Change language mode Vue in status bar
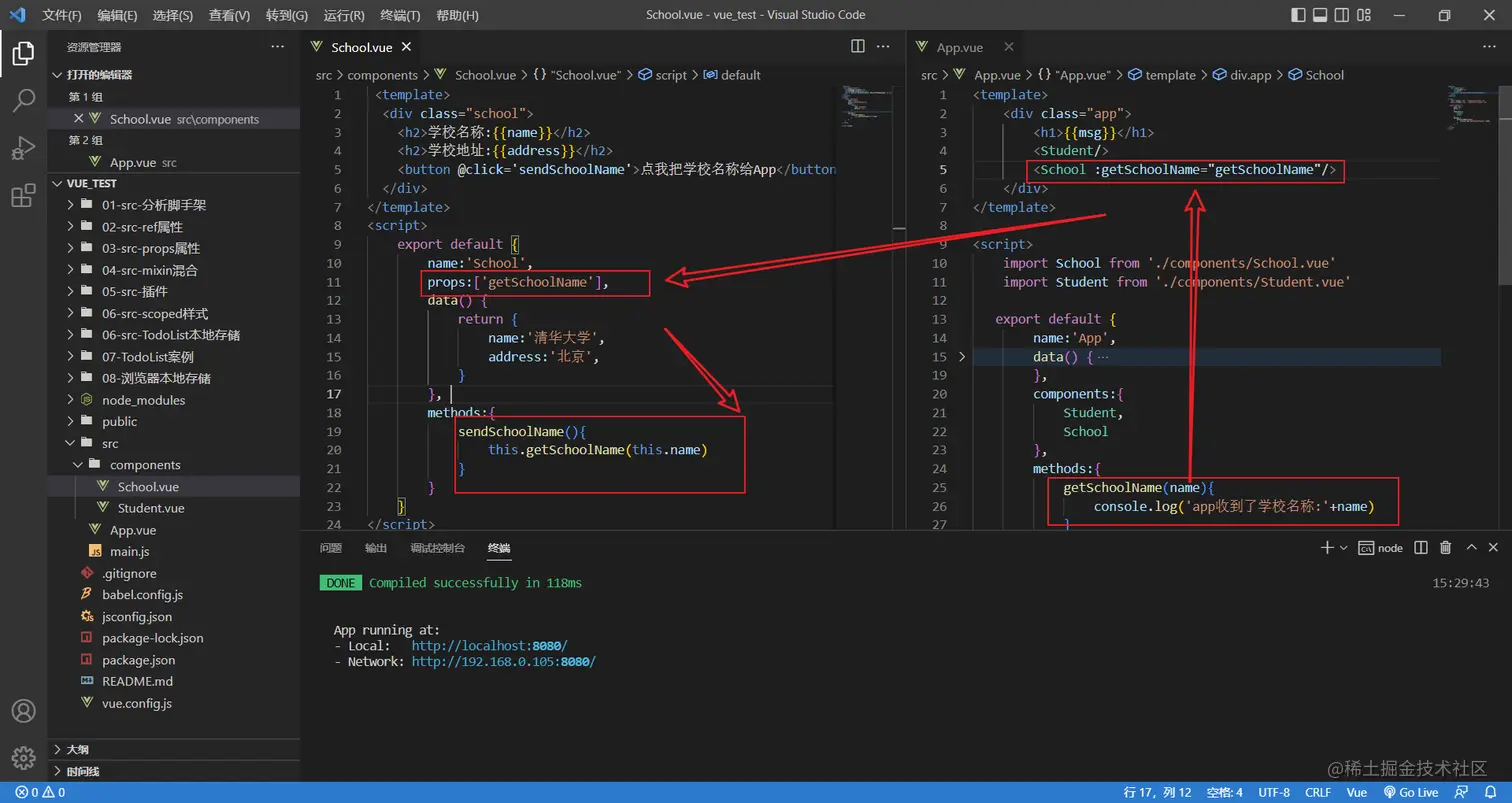The height and width of the screenshot is (803, 1512). 1357,793
